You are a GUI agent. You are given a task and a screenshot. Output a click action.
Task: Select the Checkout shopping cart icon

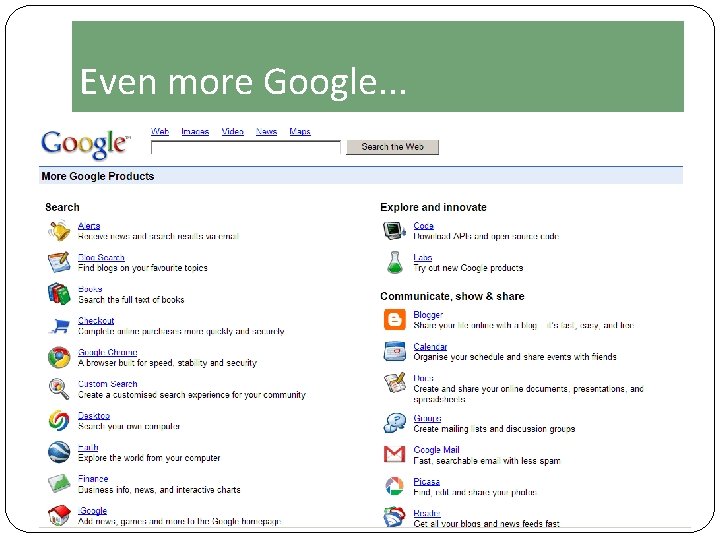point(59,326)
